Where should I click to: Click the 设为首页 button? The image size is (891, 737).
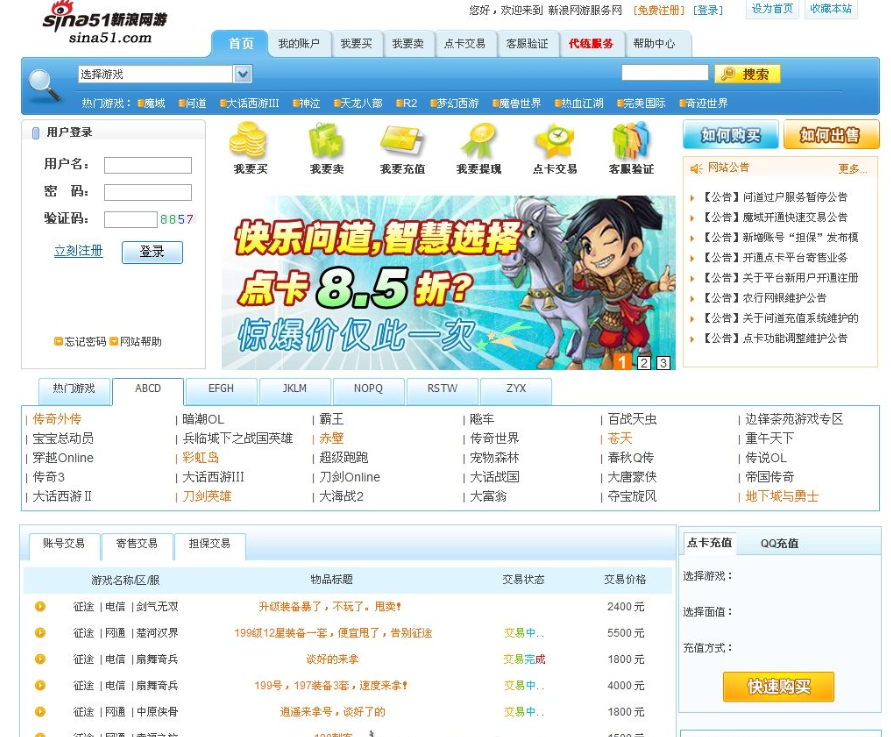[772, 9]
